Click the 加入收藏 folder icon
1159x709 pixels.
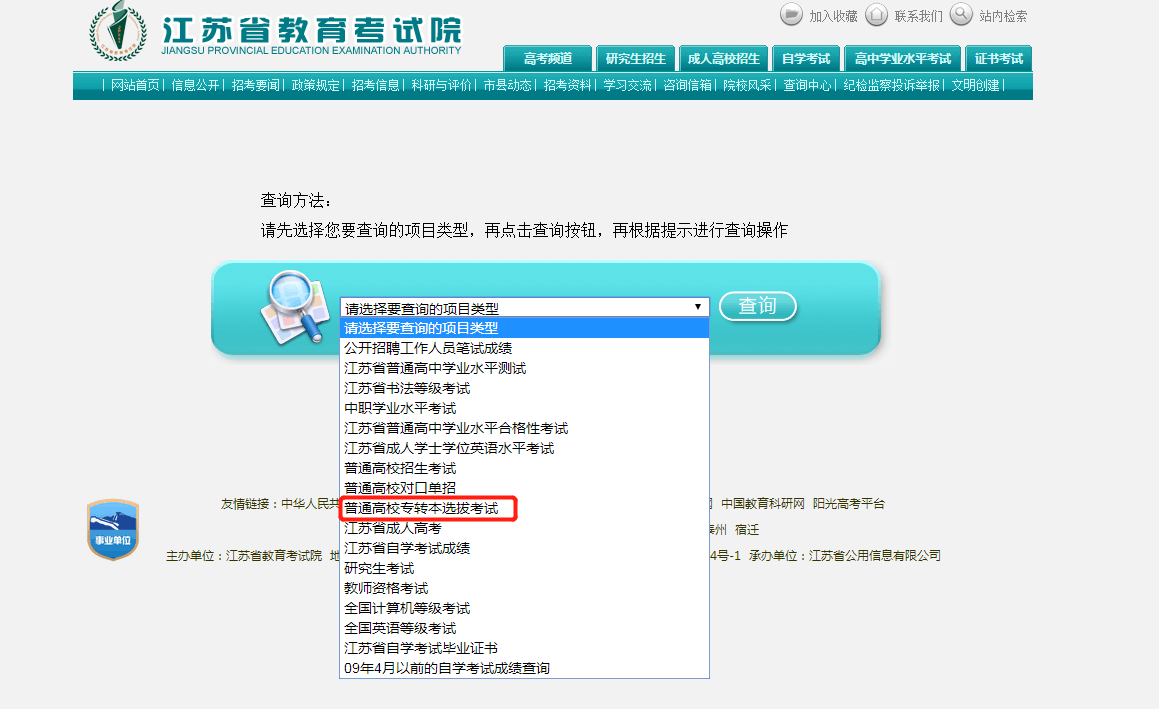[x=791, y=14]
